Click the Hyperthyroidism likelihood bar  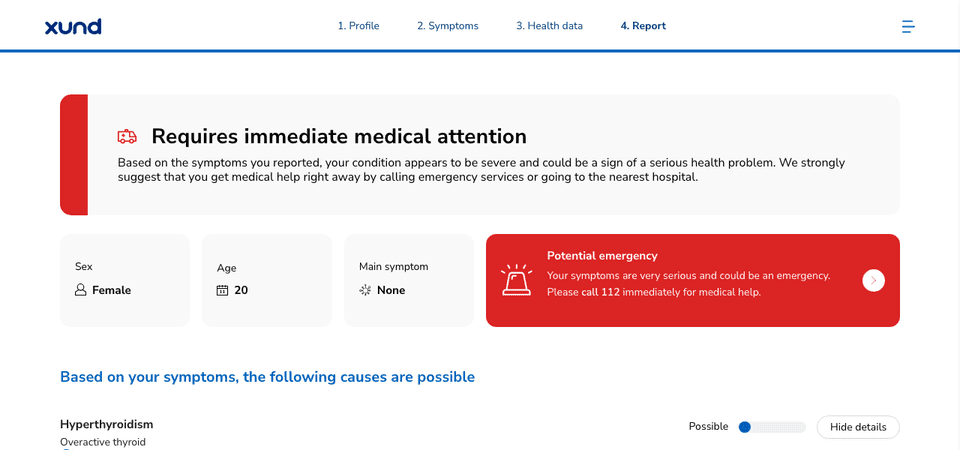click(x=771, y=427)
